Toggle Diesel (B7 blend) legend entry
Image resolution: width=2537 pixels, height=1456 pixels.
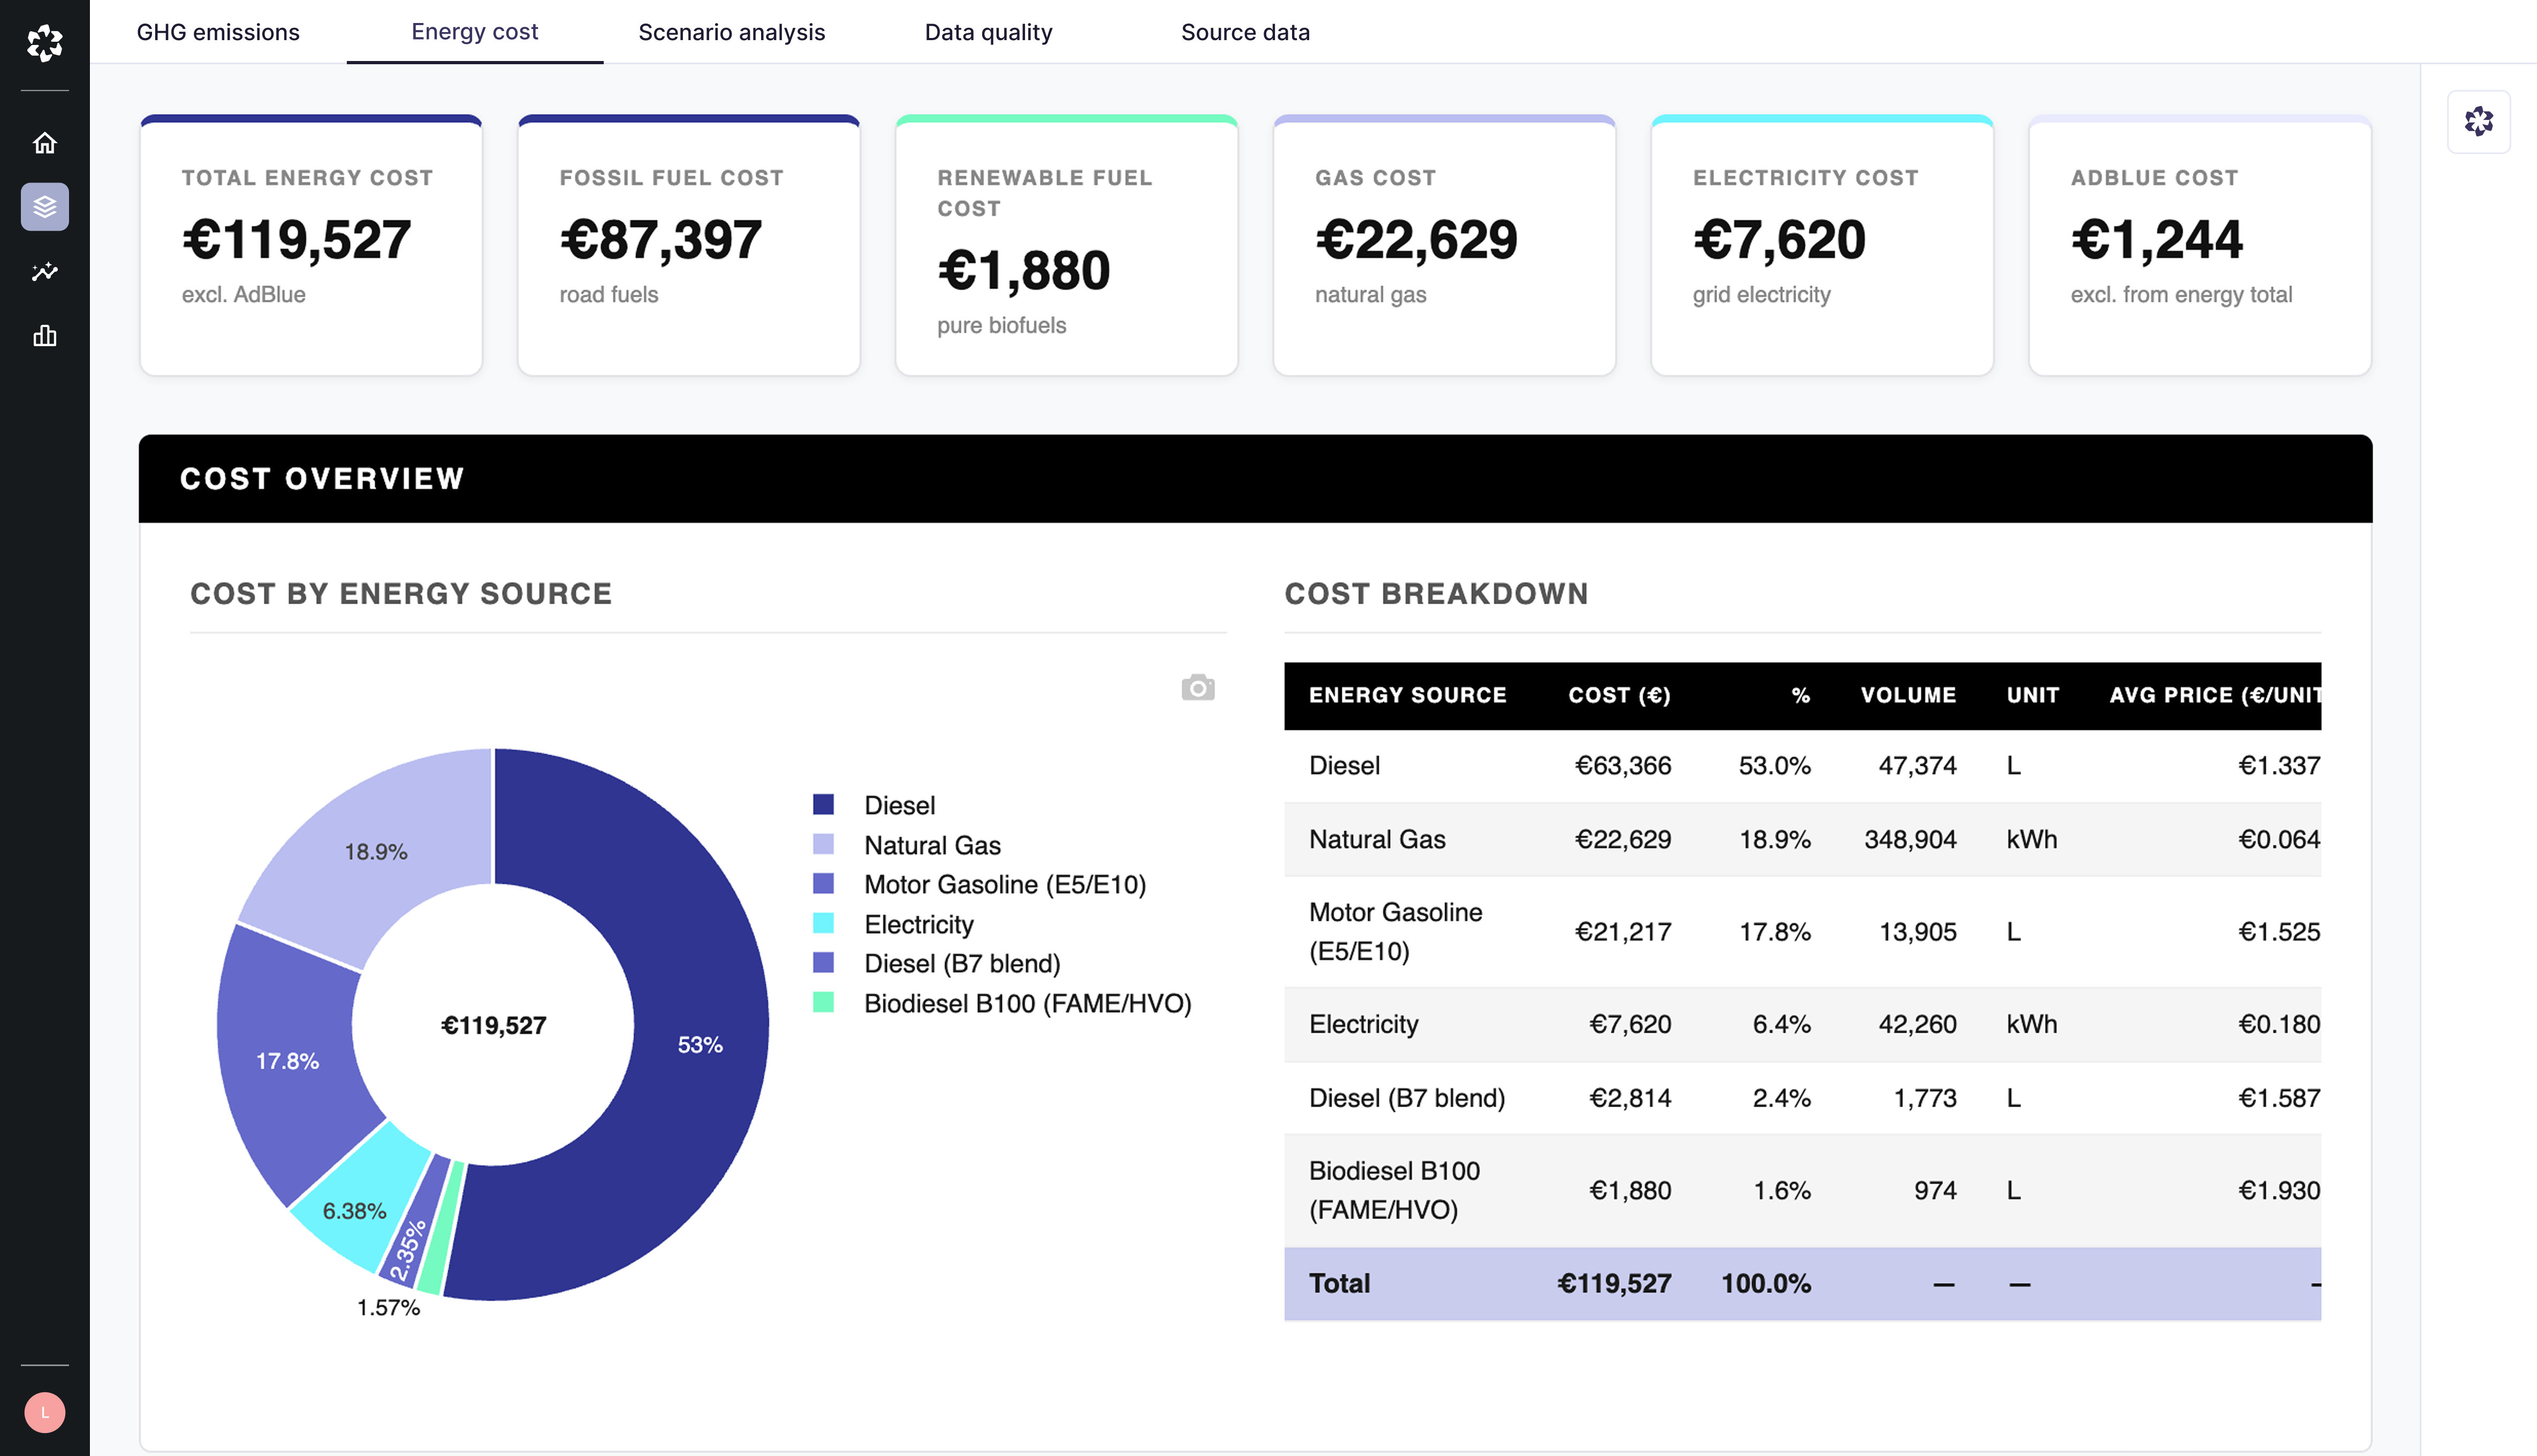pyautogui.click(x=937, y=963)
